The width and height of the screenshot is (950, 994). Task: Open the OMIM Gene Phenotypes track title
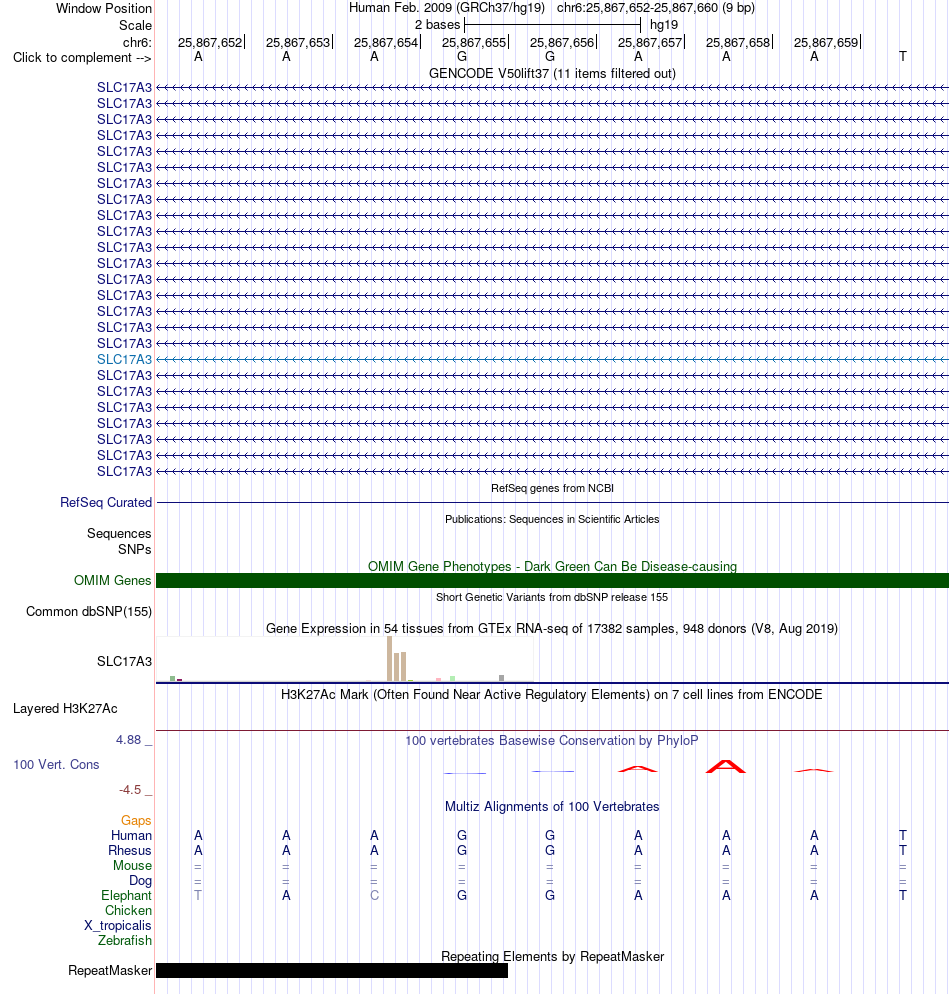click(552, 566)
